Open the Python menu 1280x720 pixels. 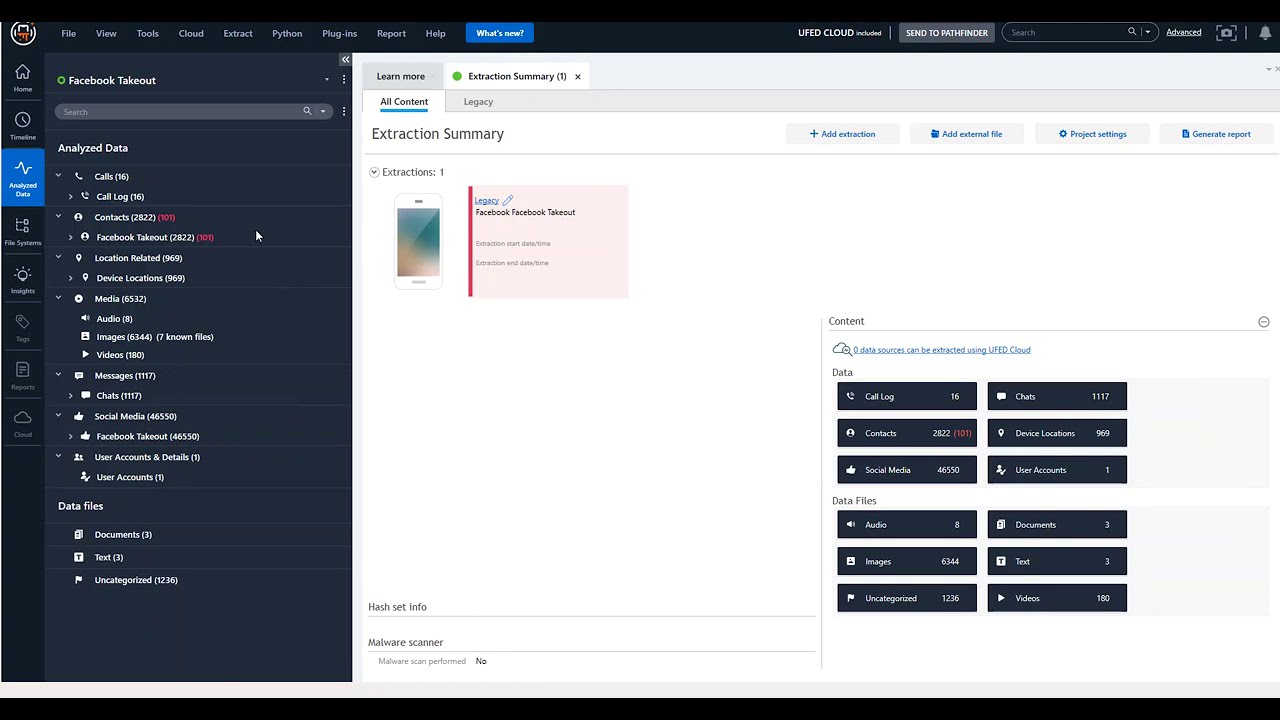287,33
